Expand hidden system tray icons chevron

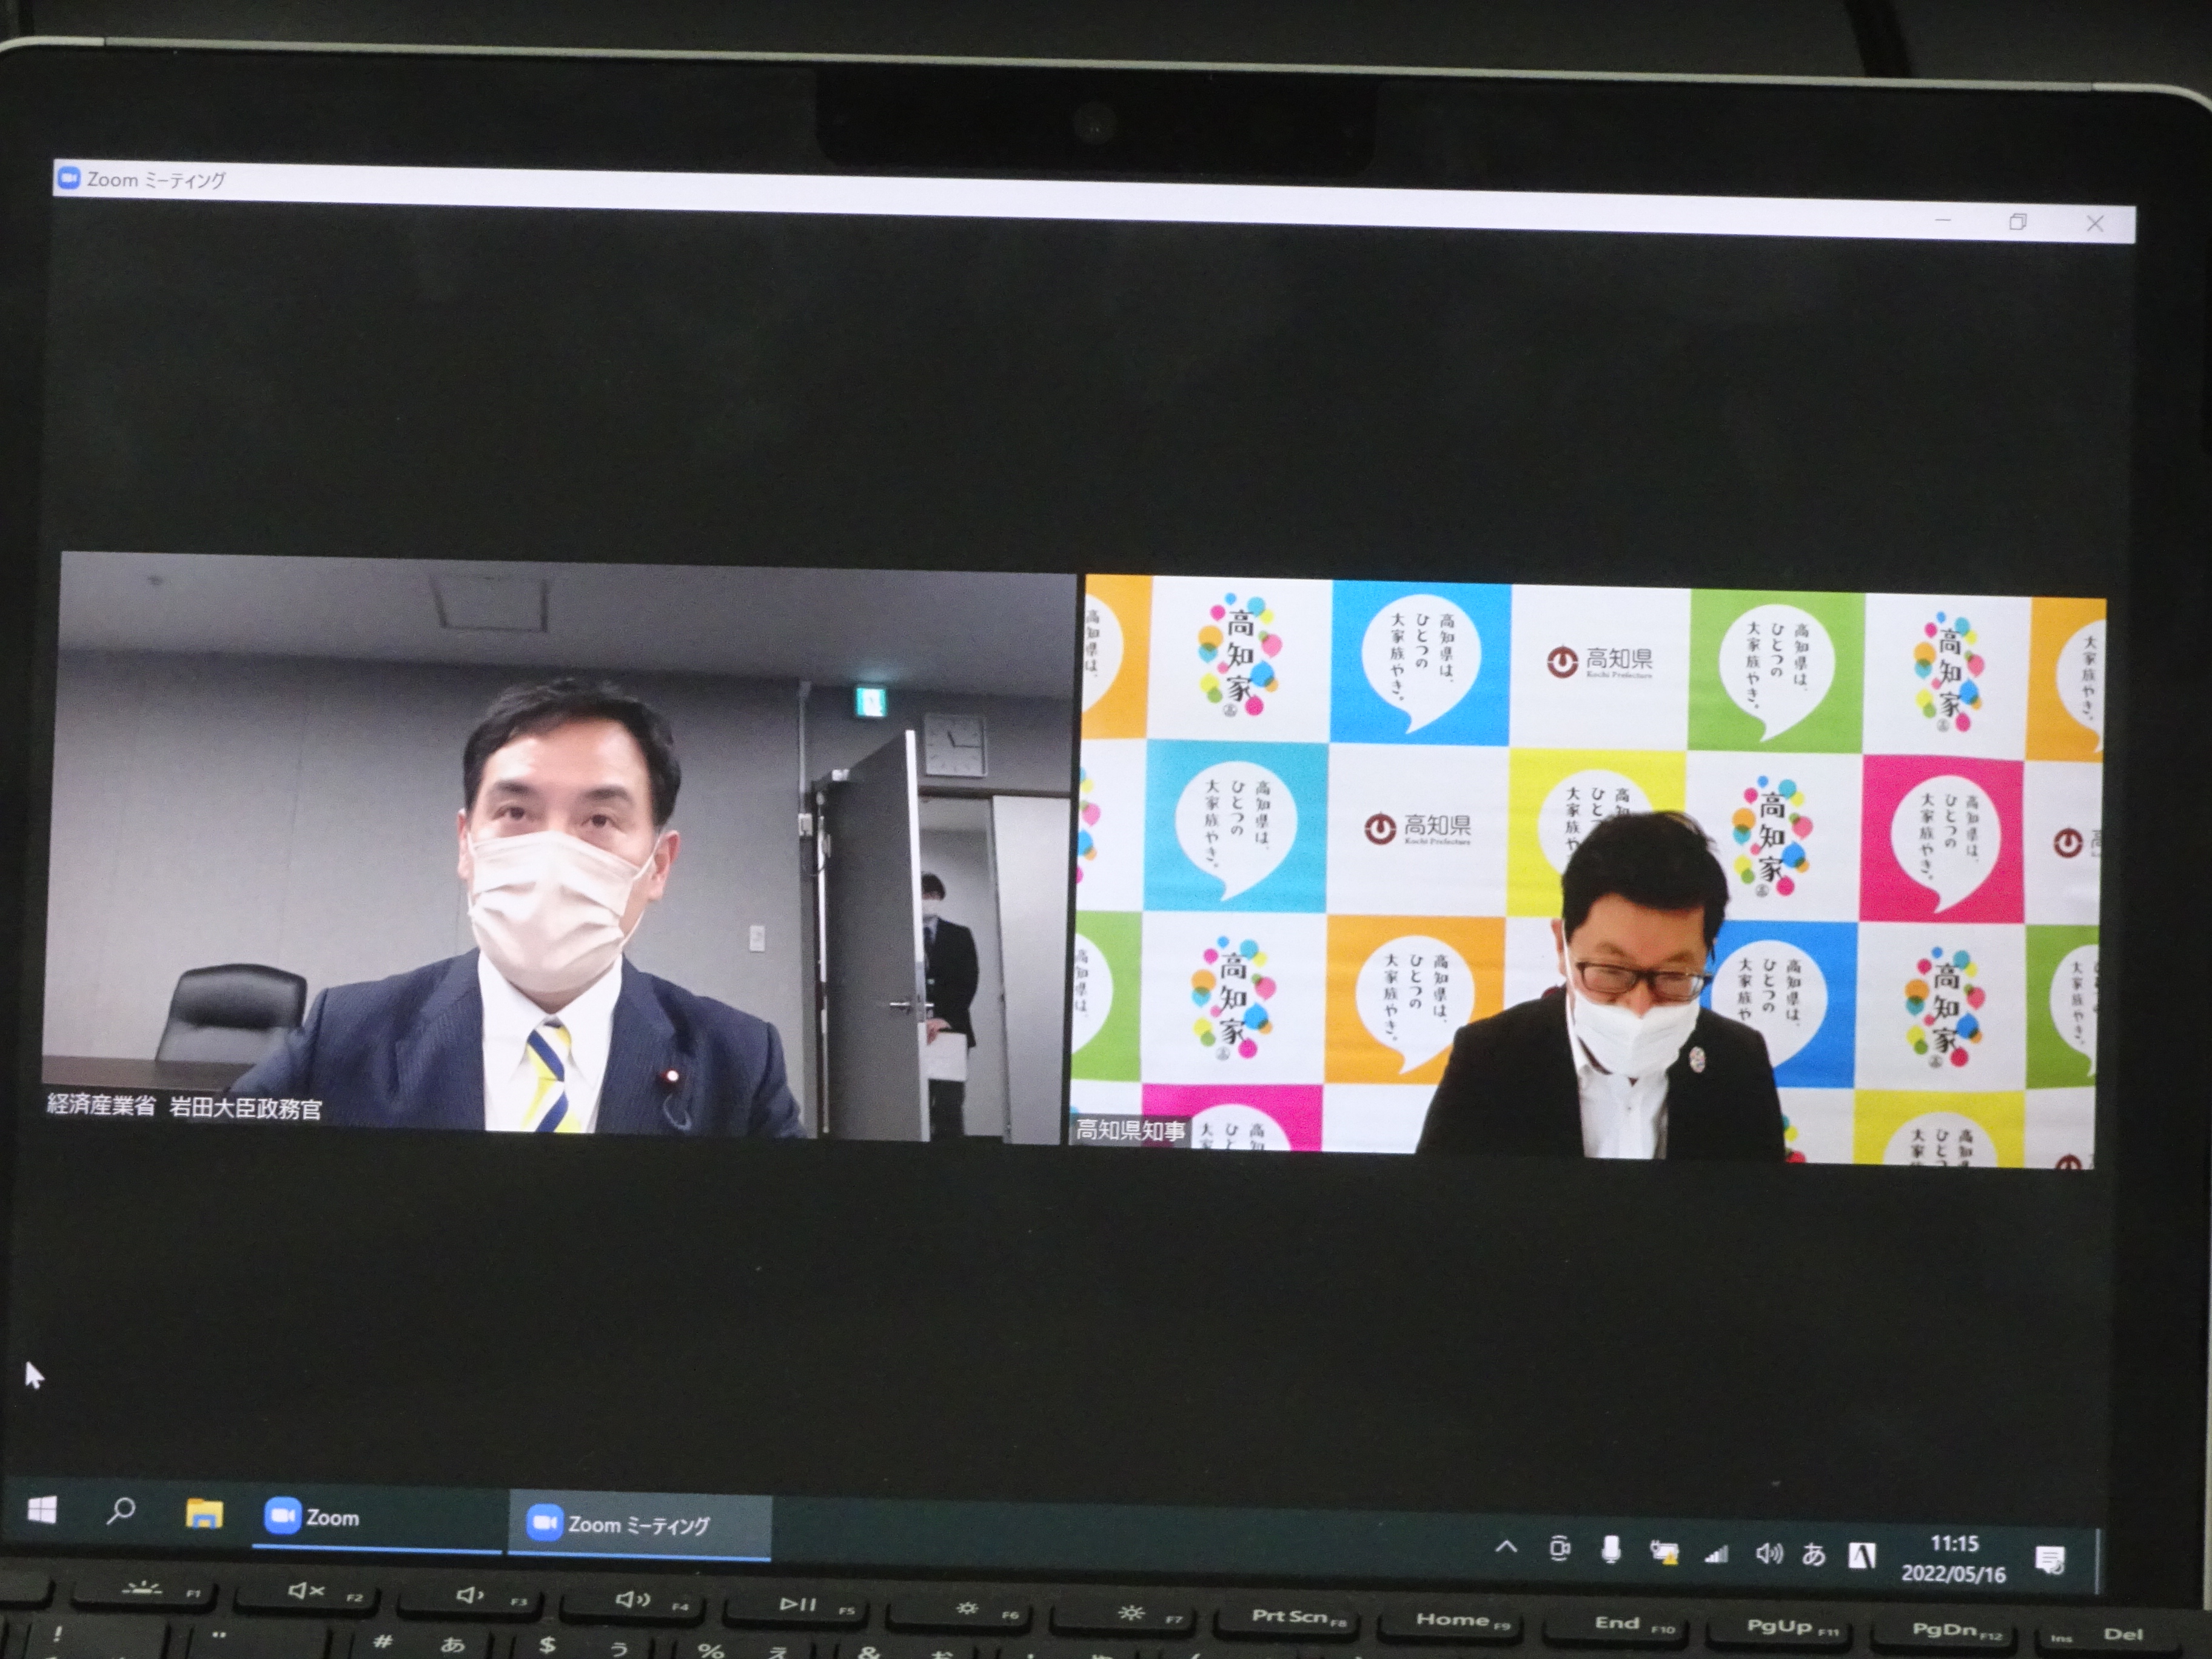click(x=1506, y=1548)
